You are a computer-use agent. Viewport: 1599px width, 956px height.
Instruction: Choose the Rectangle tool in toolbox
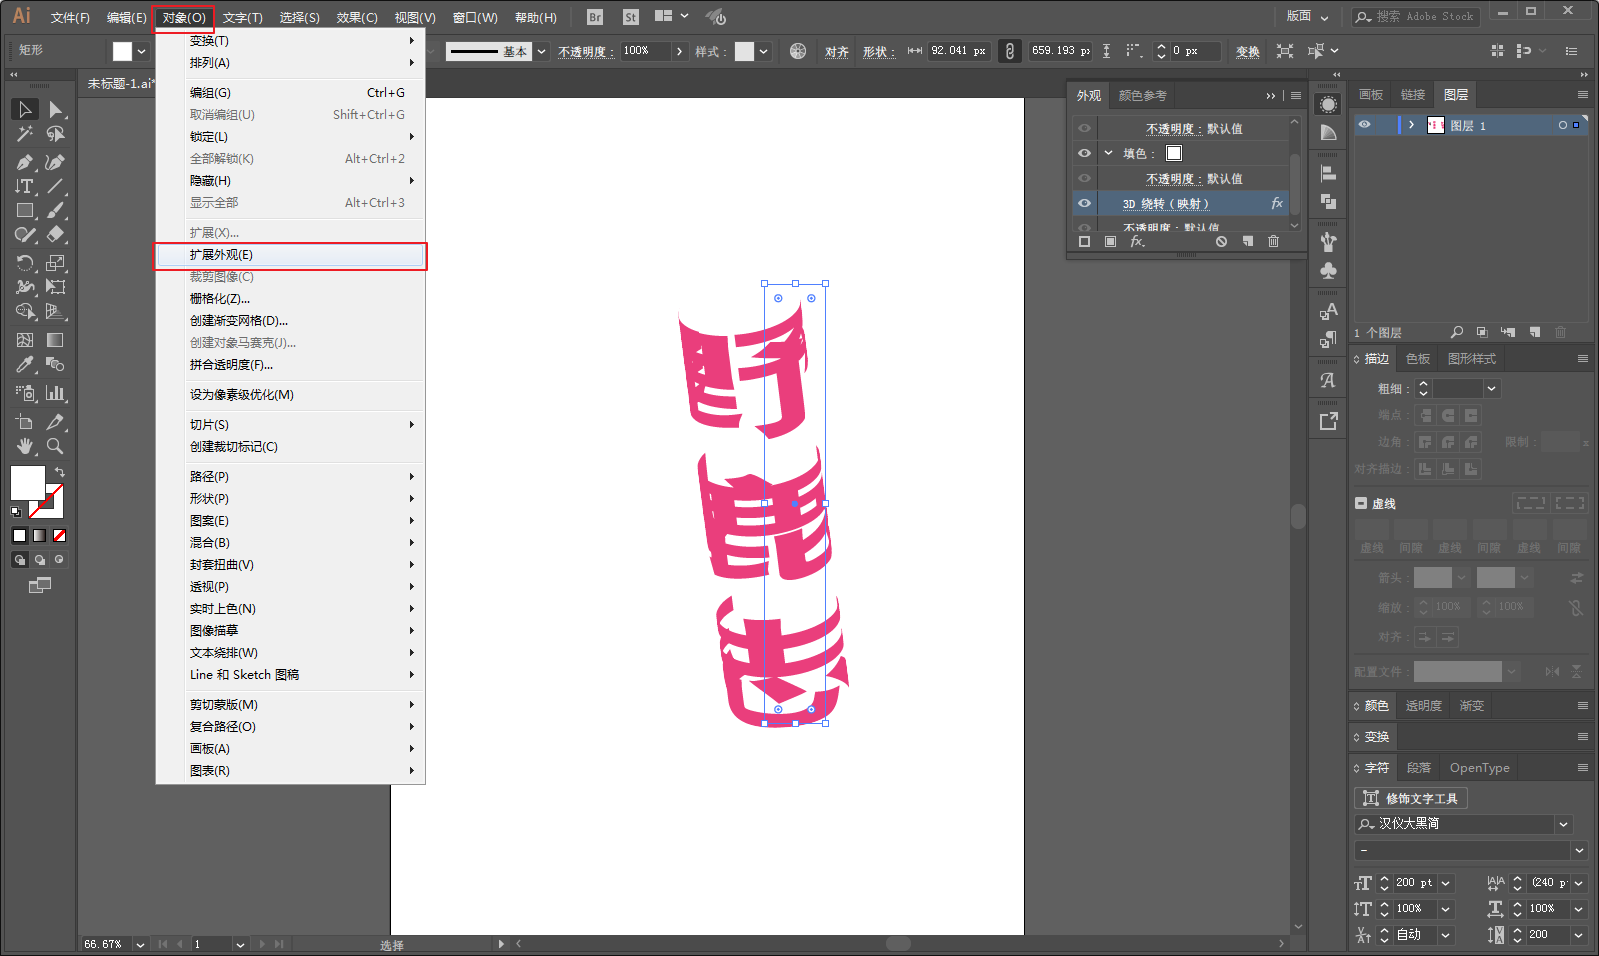[25, 211]
